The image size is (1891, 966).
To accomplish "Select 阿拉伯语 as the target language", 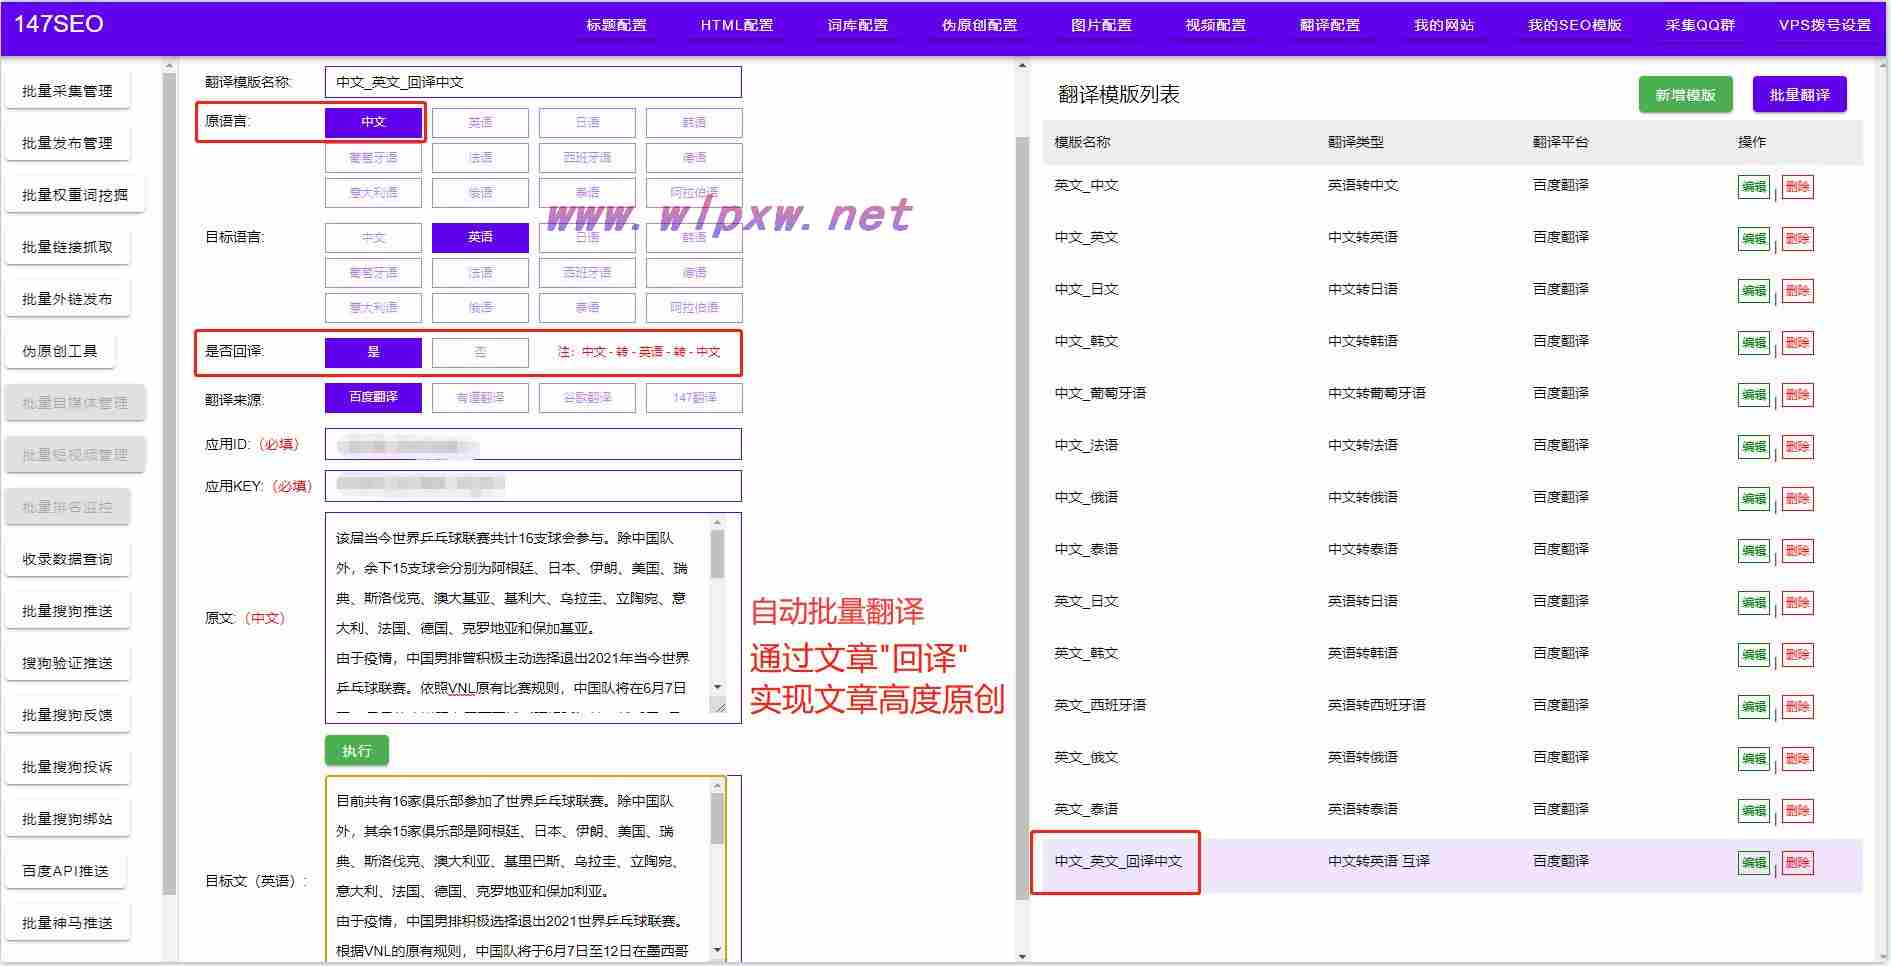I will click(694, 307).
